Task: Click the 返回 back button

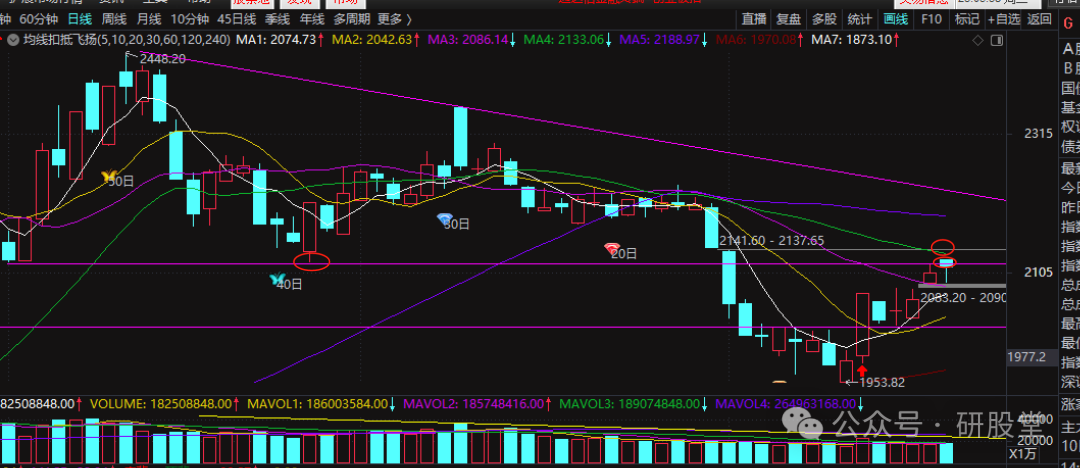Action: point(1038,19)
